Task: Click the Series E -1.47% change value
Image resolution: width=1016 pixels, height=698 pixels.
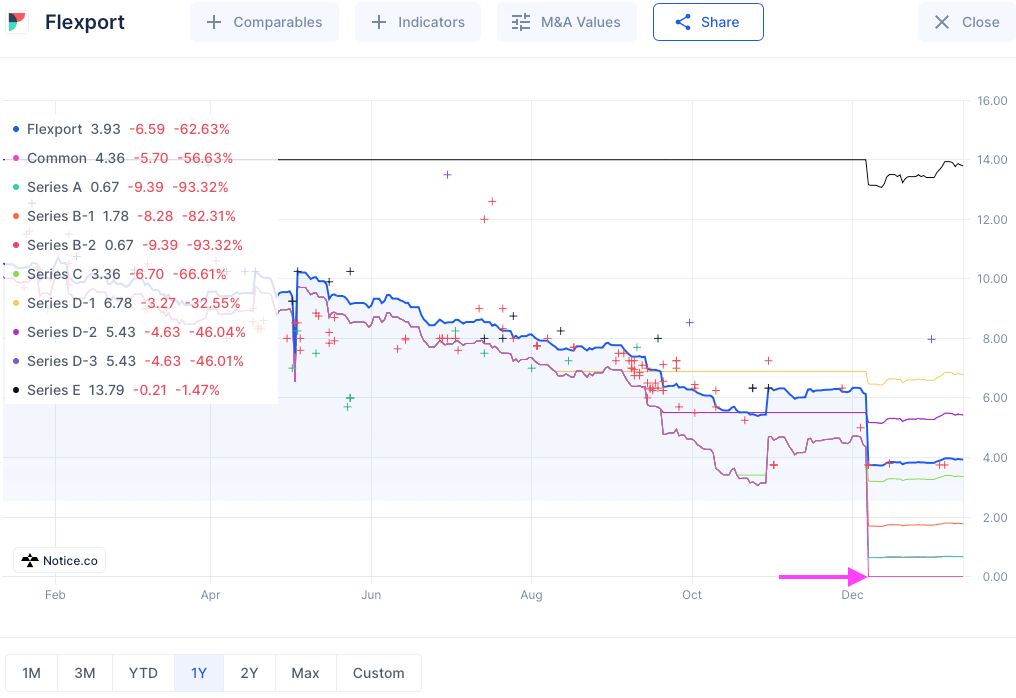Action: coord(197,390)
